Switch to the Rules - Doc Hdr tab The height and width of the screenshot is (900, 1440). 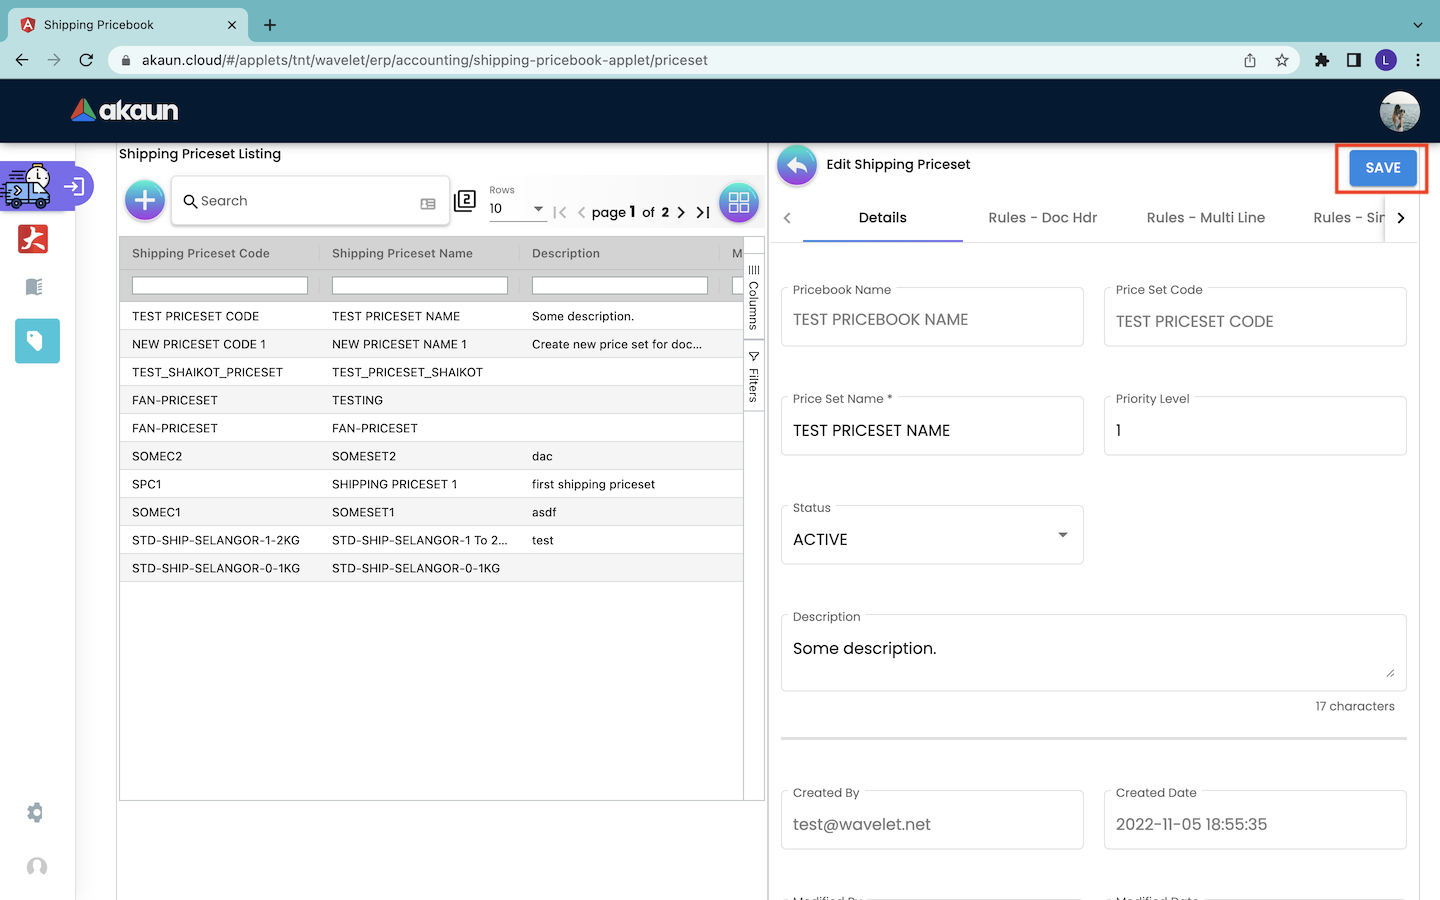click(x=1042, y=218)
